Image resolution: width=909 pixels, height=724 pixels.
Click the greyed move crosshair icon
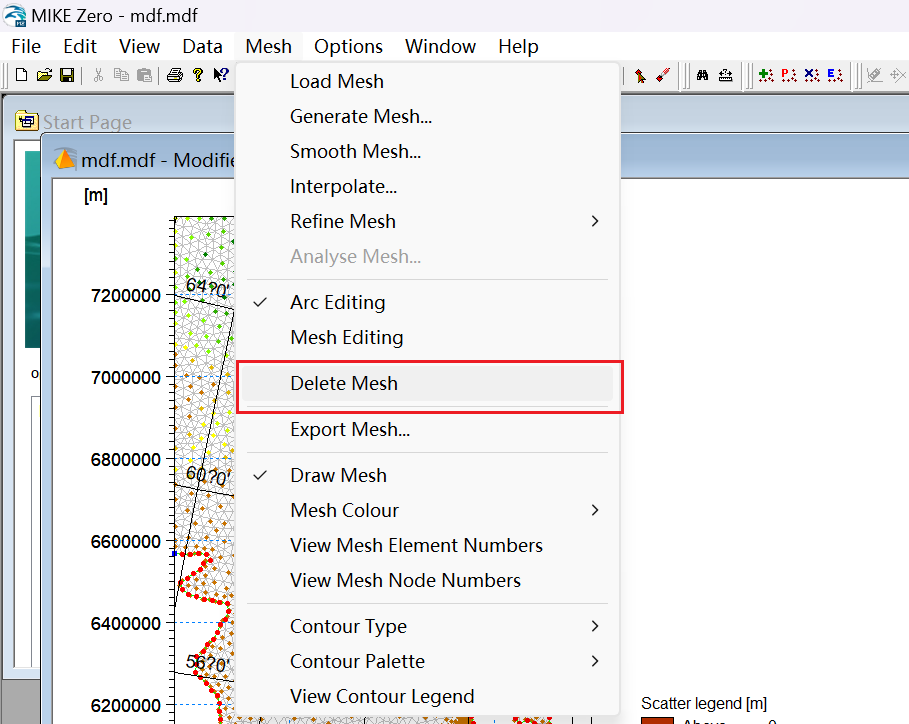click(898, 75)
